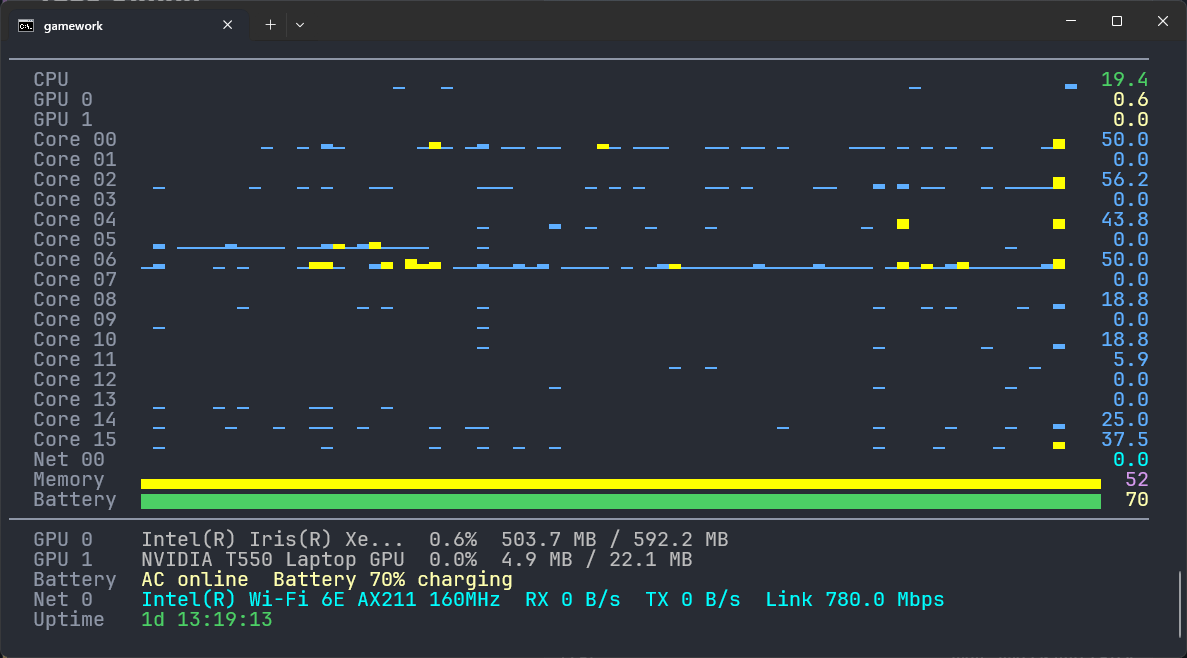Click the Core 02 value 56.2

[x=1124, y=179]
